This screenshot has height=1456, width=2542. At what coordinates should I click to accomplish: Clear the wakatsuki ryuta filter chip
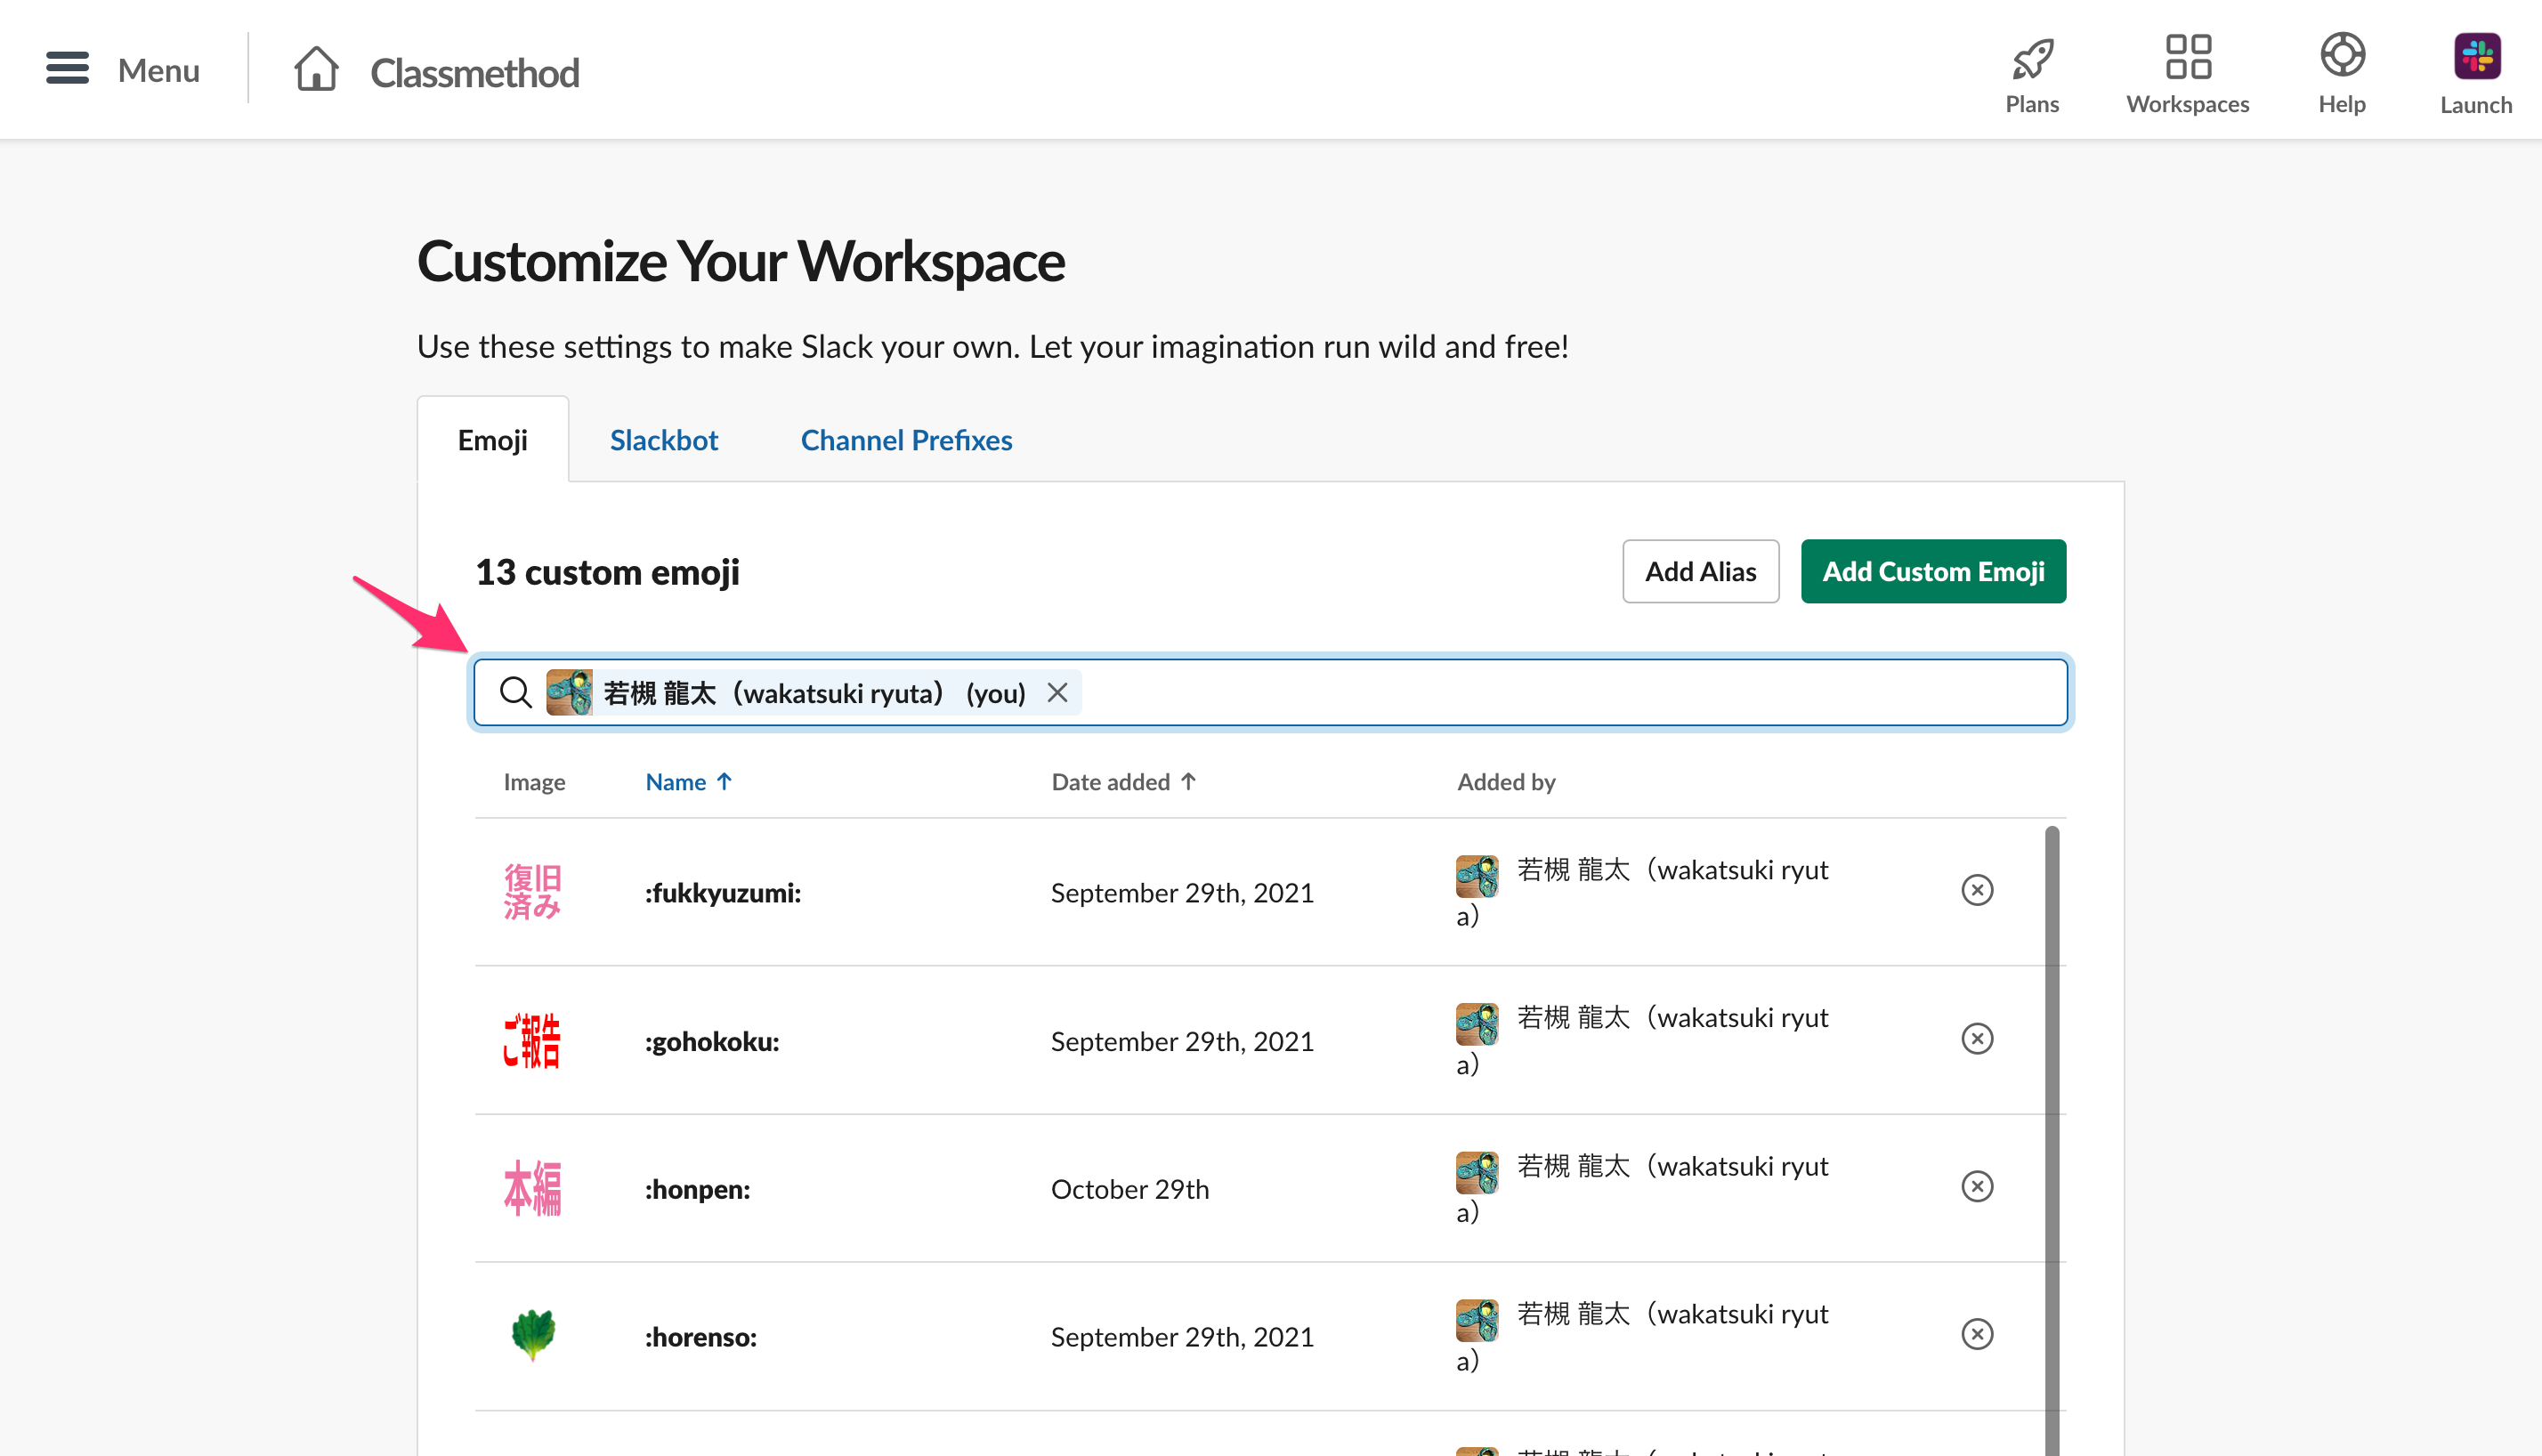pos(1057,692)
